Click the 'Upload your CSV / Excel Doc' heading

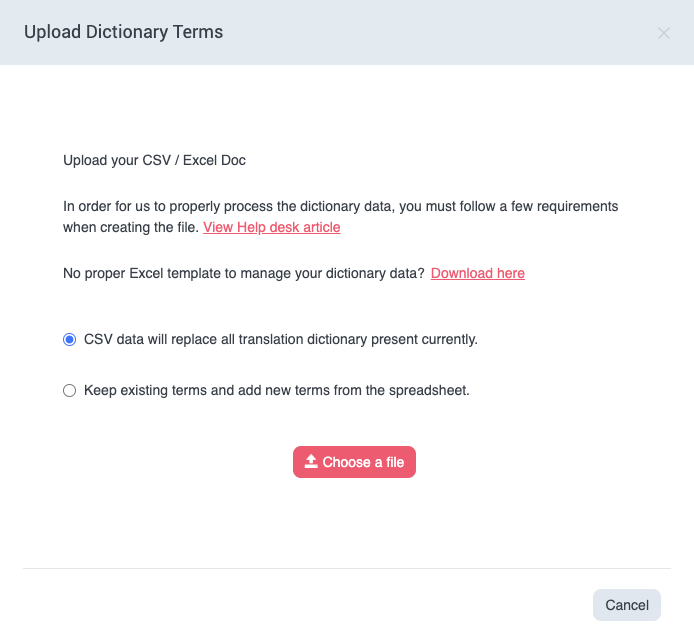coord(154,160)
